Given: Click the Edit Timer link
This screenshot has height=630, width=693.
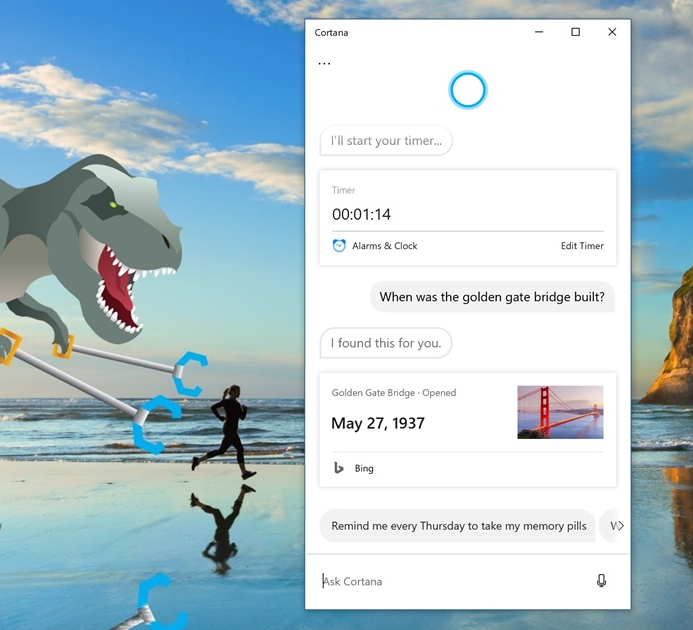Looking at the screenshot, I should coord(582,246).
